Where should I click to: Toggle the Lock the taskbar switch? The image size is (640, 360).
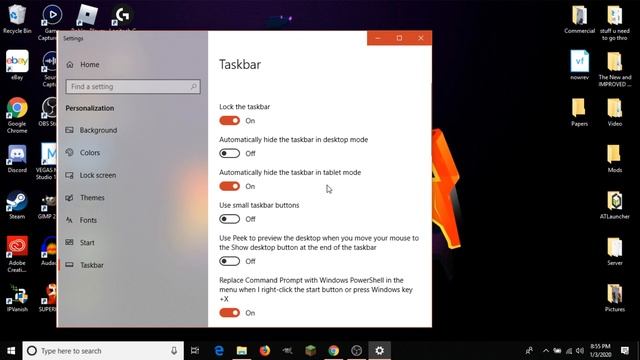point(229,121)
